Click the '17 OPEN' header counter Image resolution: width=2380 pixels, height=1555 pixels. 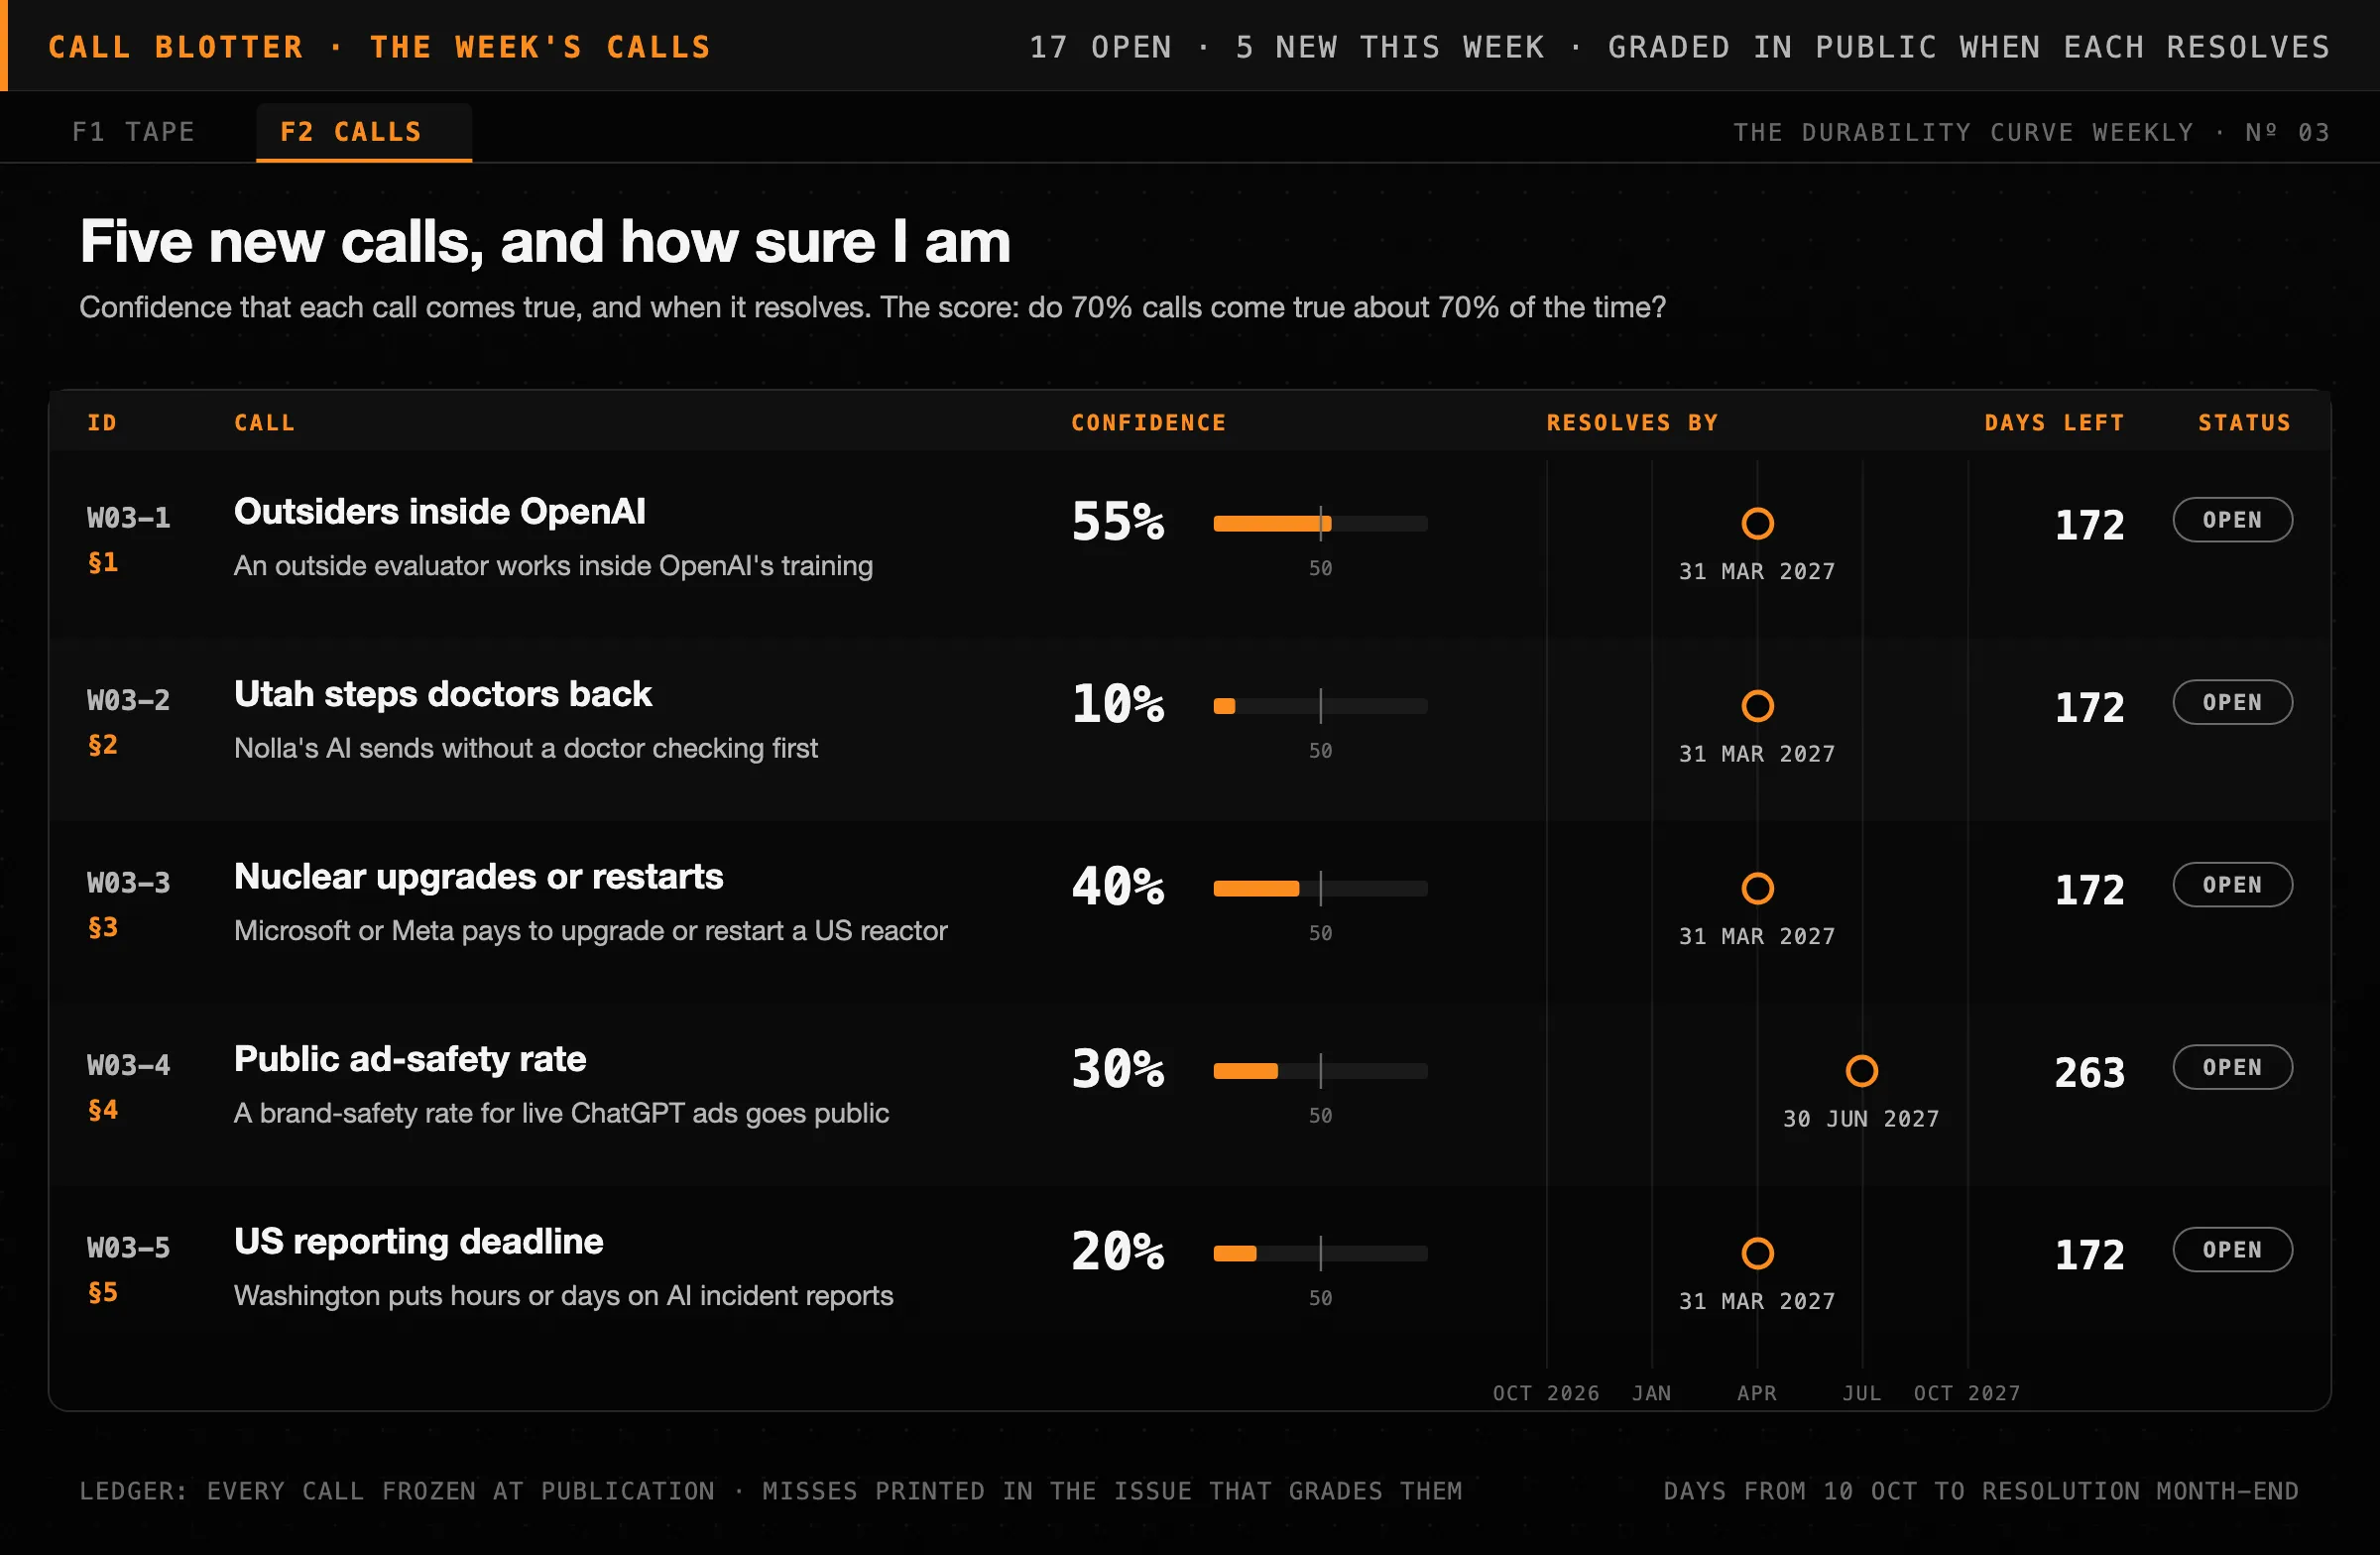(1100, 47)
